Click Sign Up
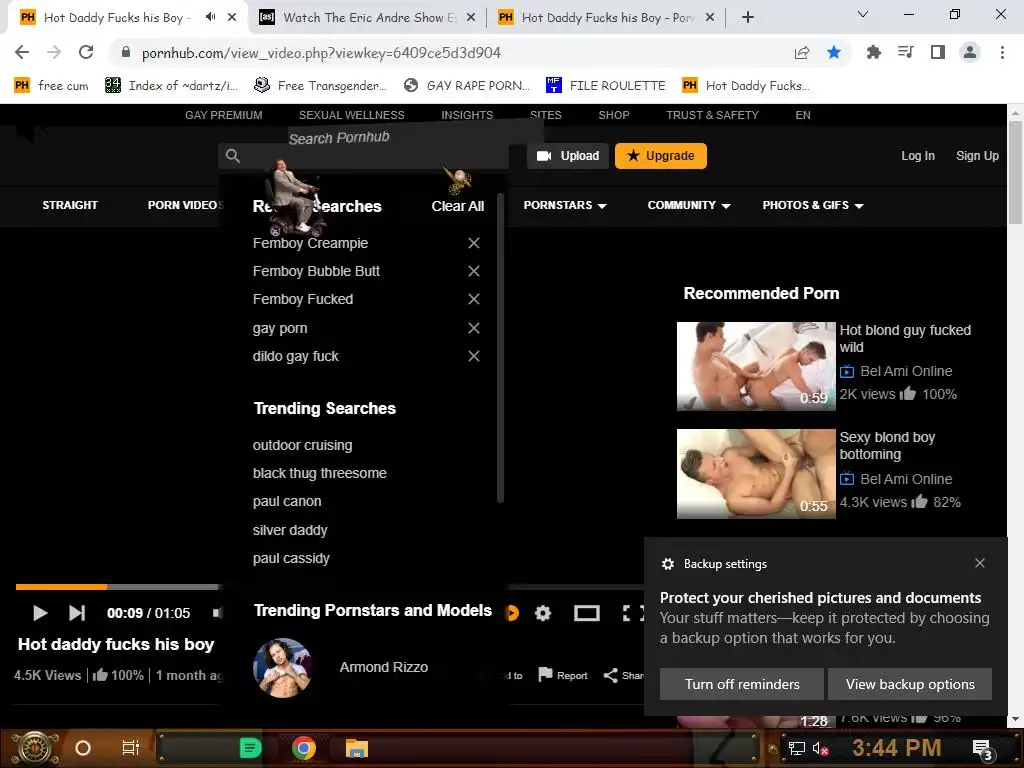 click(977, 155)
